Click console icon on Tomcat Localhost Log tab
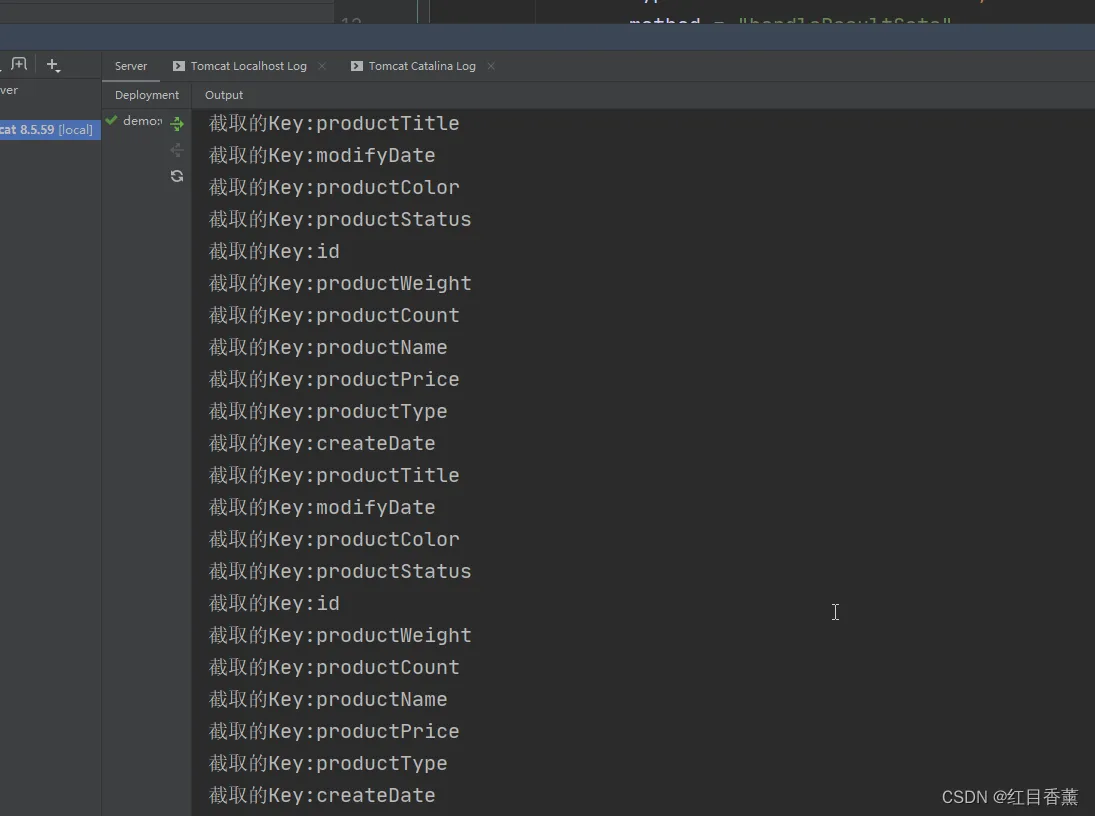Image resolution: width=1095 pixels, height=816 pixels. [x=179, y=66]
